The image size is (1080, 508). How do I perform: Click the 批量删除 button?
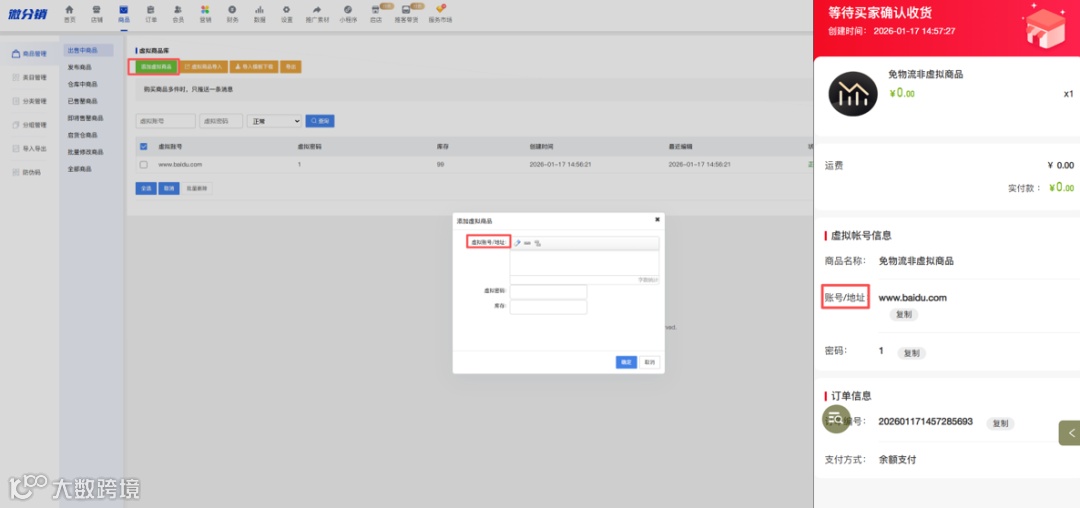(x=197, y=189)
